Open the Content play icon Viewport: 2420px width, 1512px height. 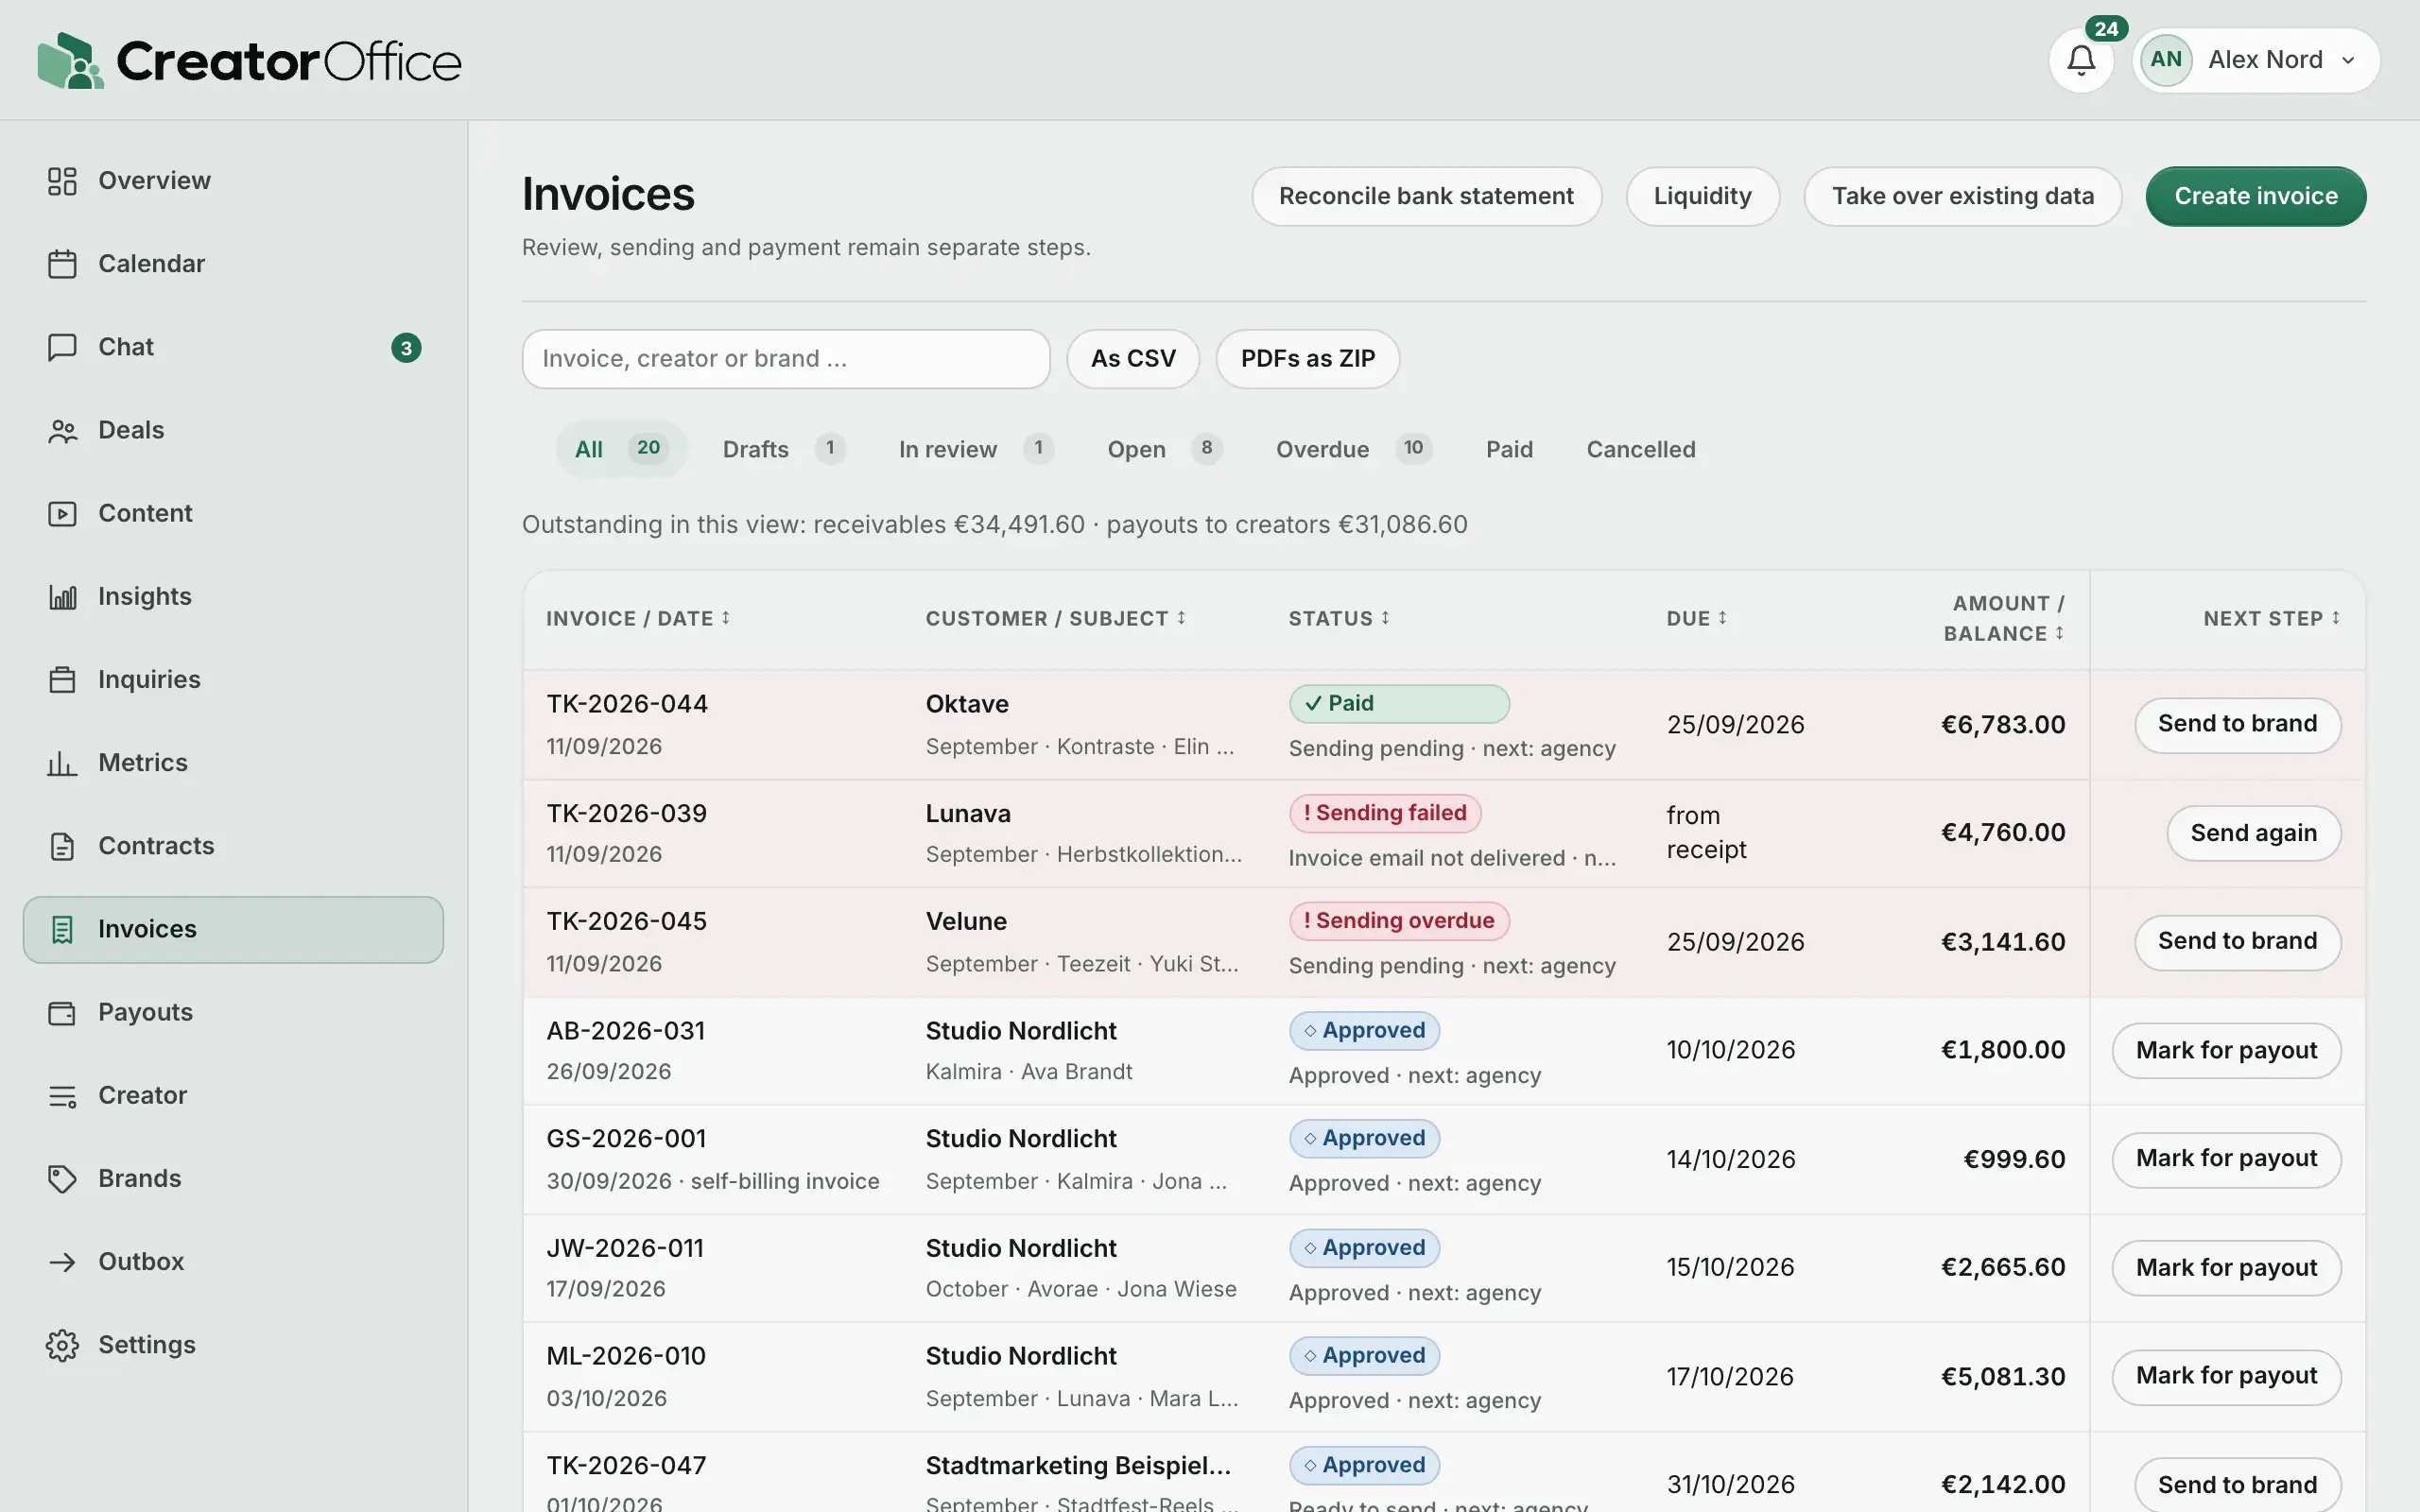(x=62, y=514)
